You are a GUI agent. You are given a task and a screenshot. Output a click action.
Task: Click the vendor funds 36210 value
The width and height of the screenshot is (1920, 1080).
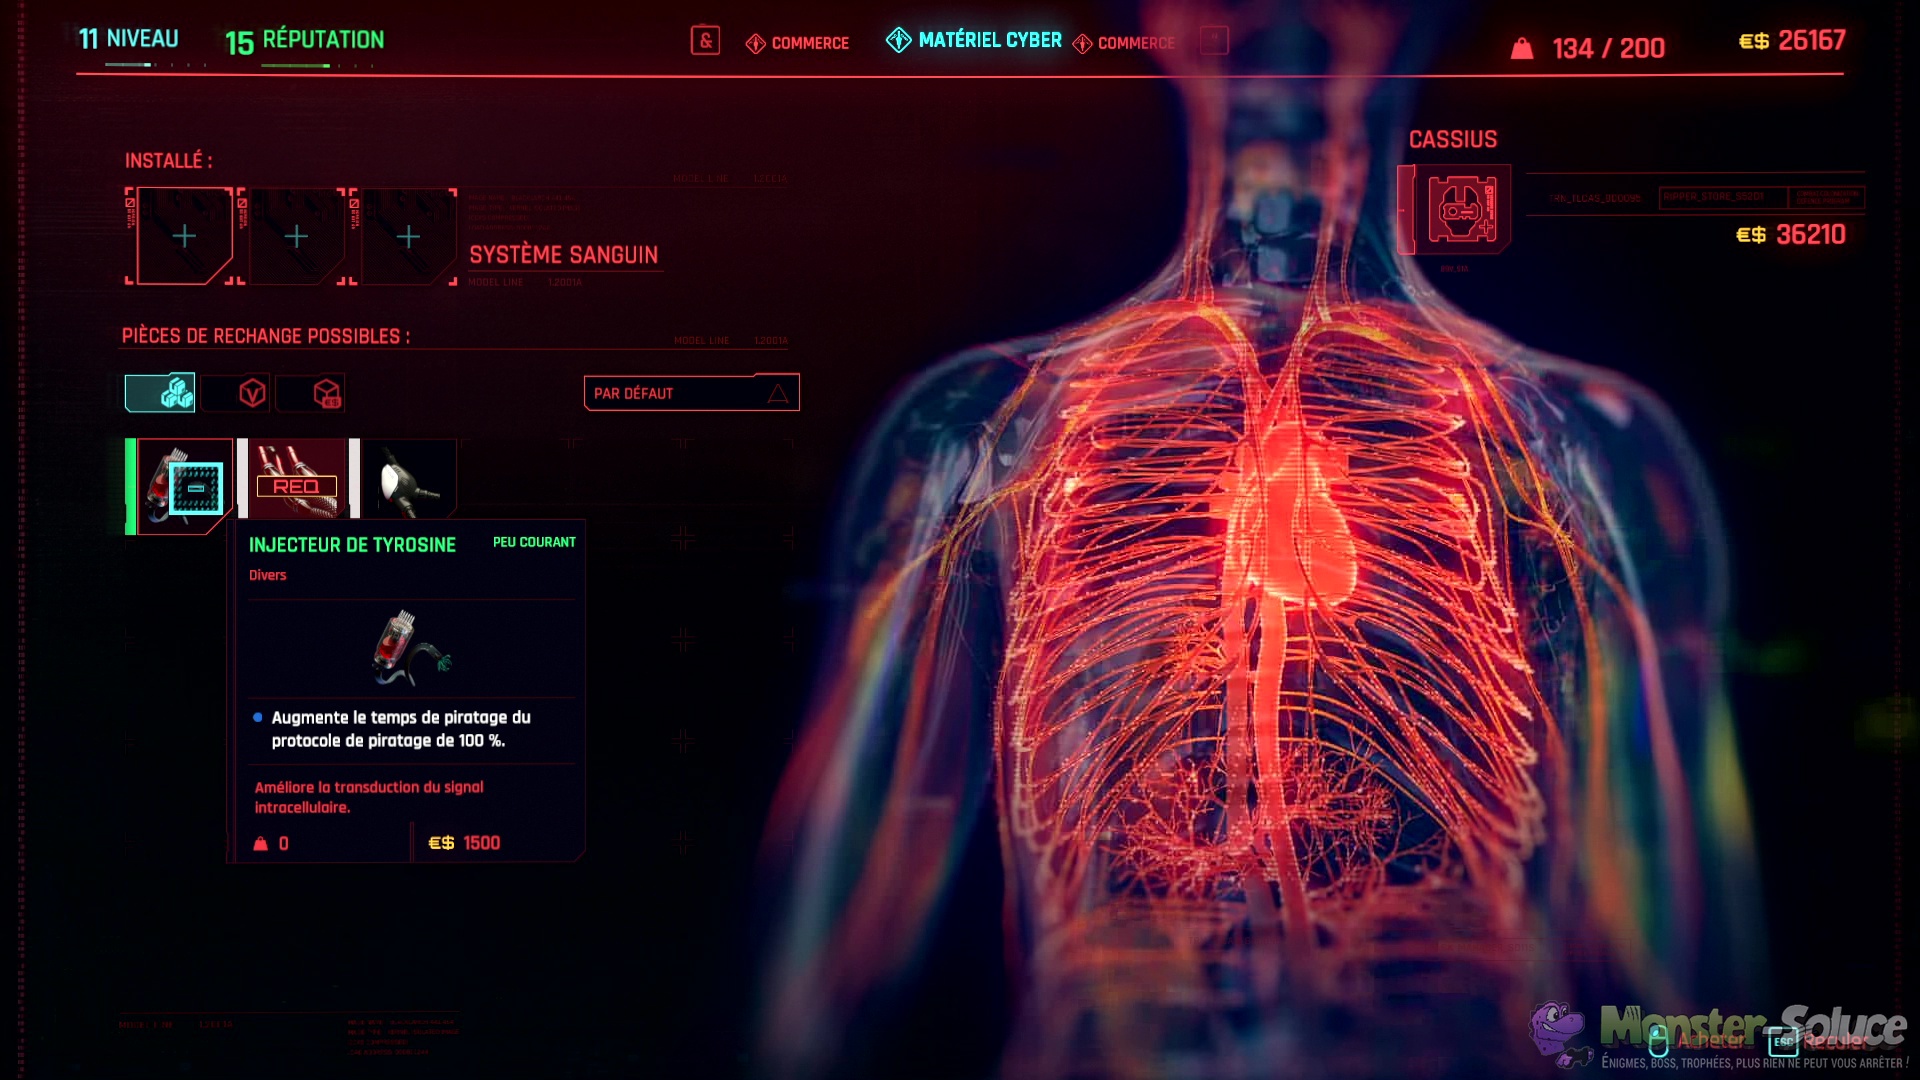point(1791,234)
